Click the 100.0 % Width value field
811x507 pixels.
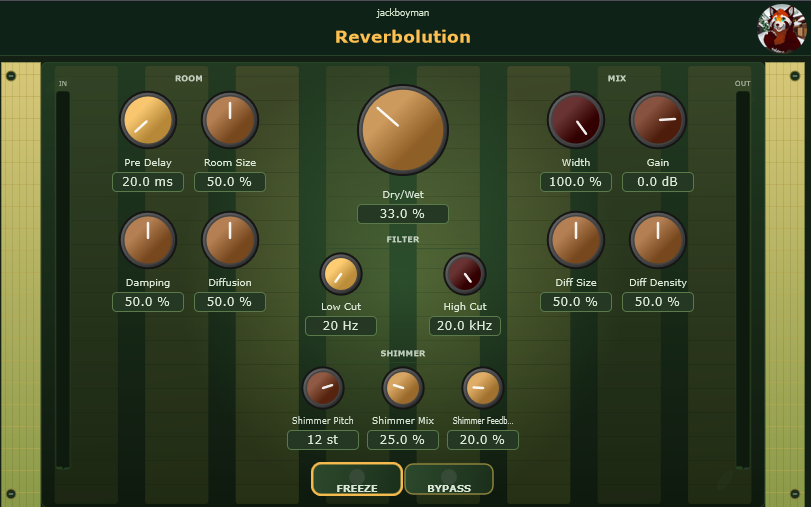(576, 182)
